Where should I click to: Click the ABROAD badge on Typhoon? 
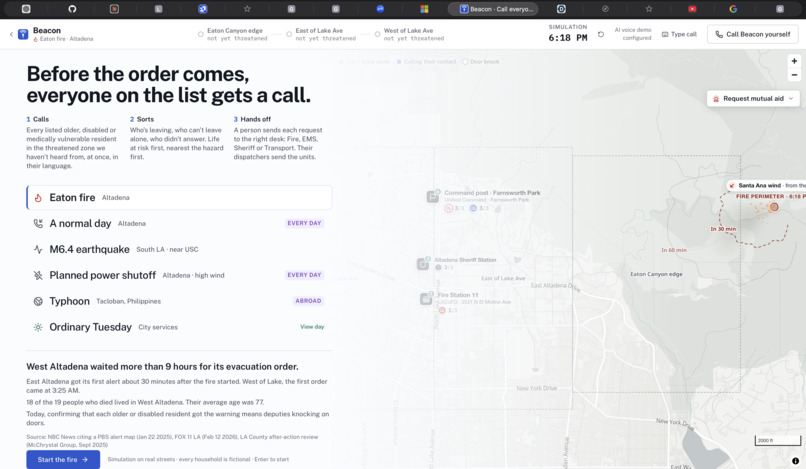click(x=308, y=301)
